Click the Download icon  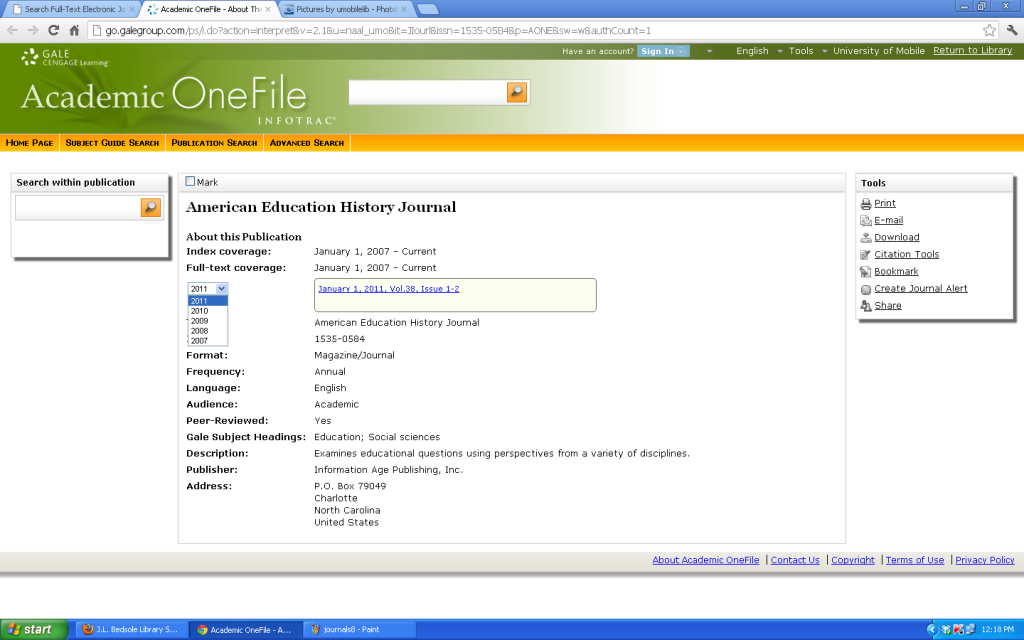click(x=866, y=237)
